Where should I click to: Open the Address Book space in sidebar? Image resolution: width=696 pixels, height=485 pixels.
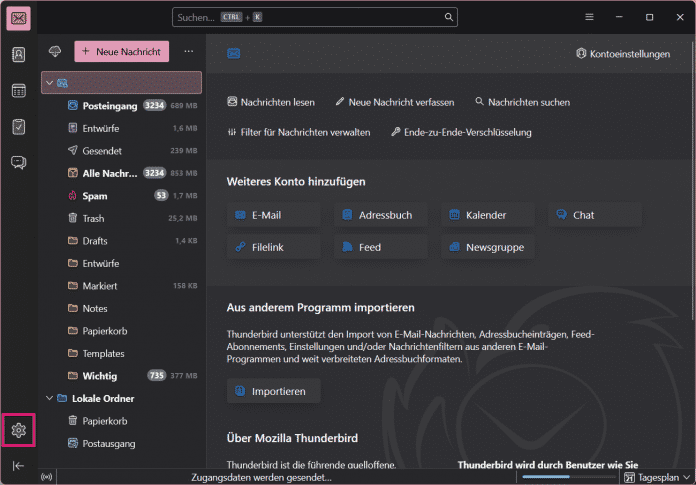pyautogui.click(x=19, y=54)
